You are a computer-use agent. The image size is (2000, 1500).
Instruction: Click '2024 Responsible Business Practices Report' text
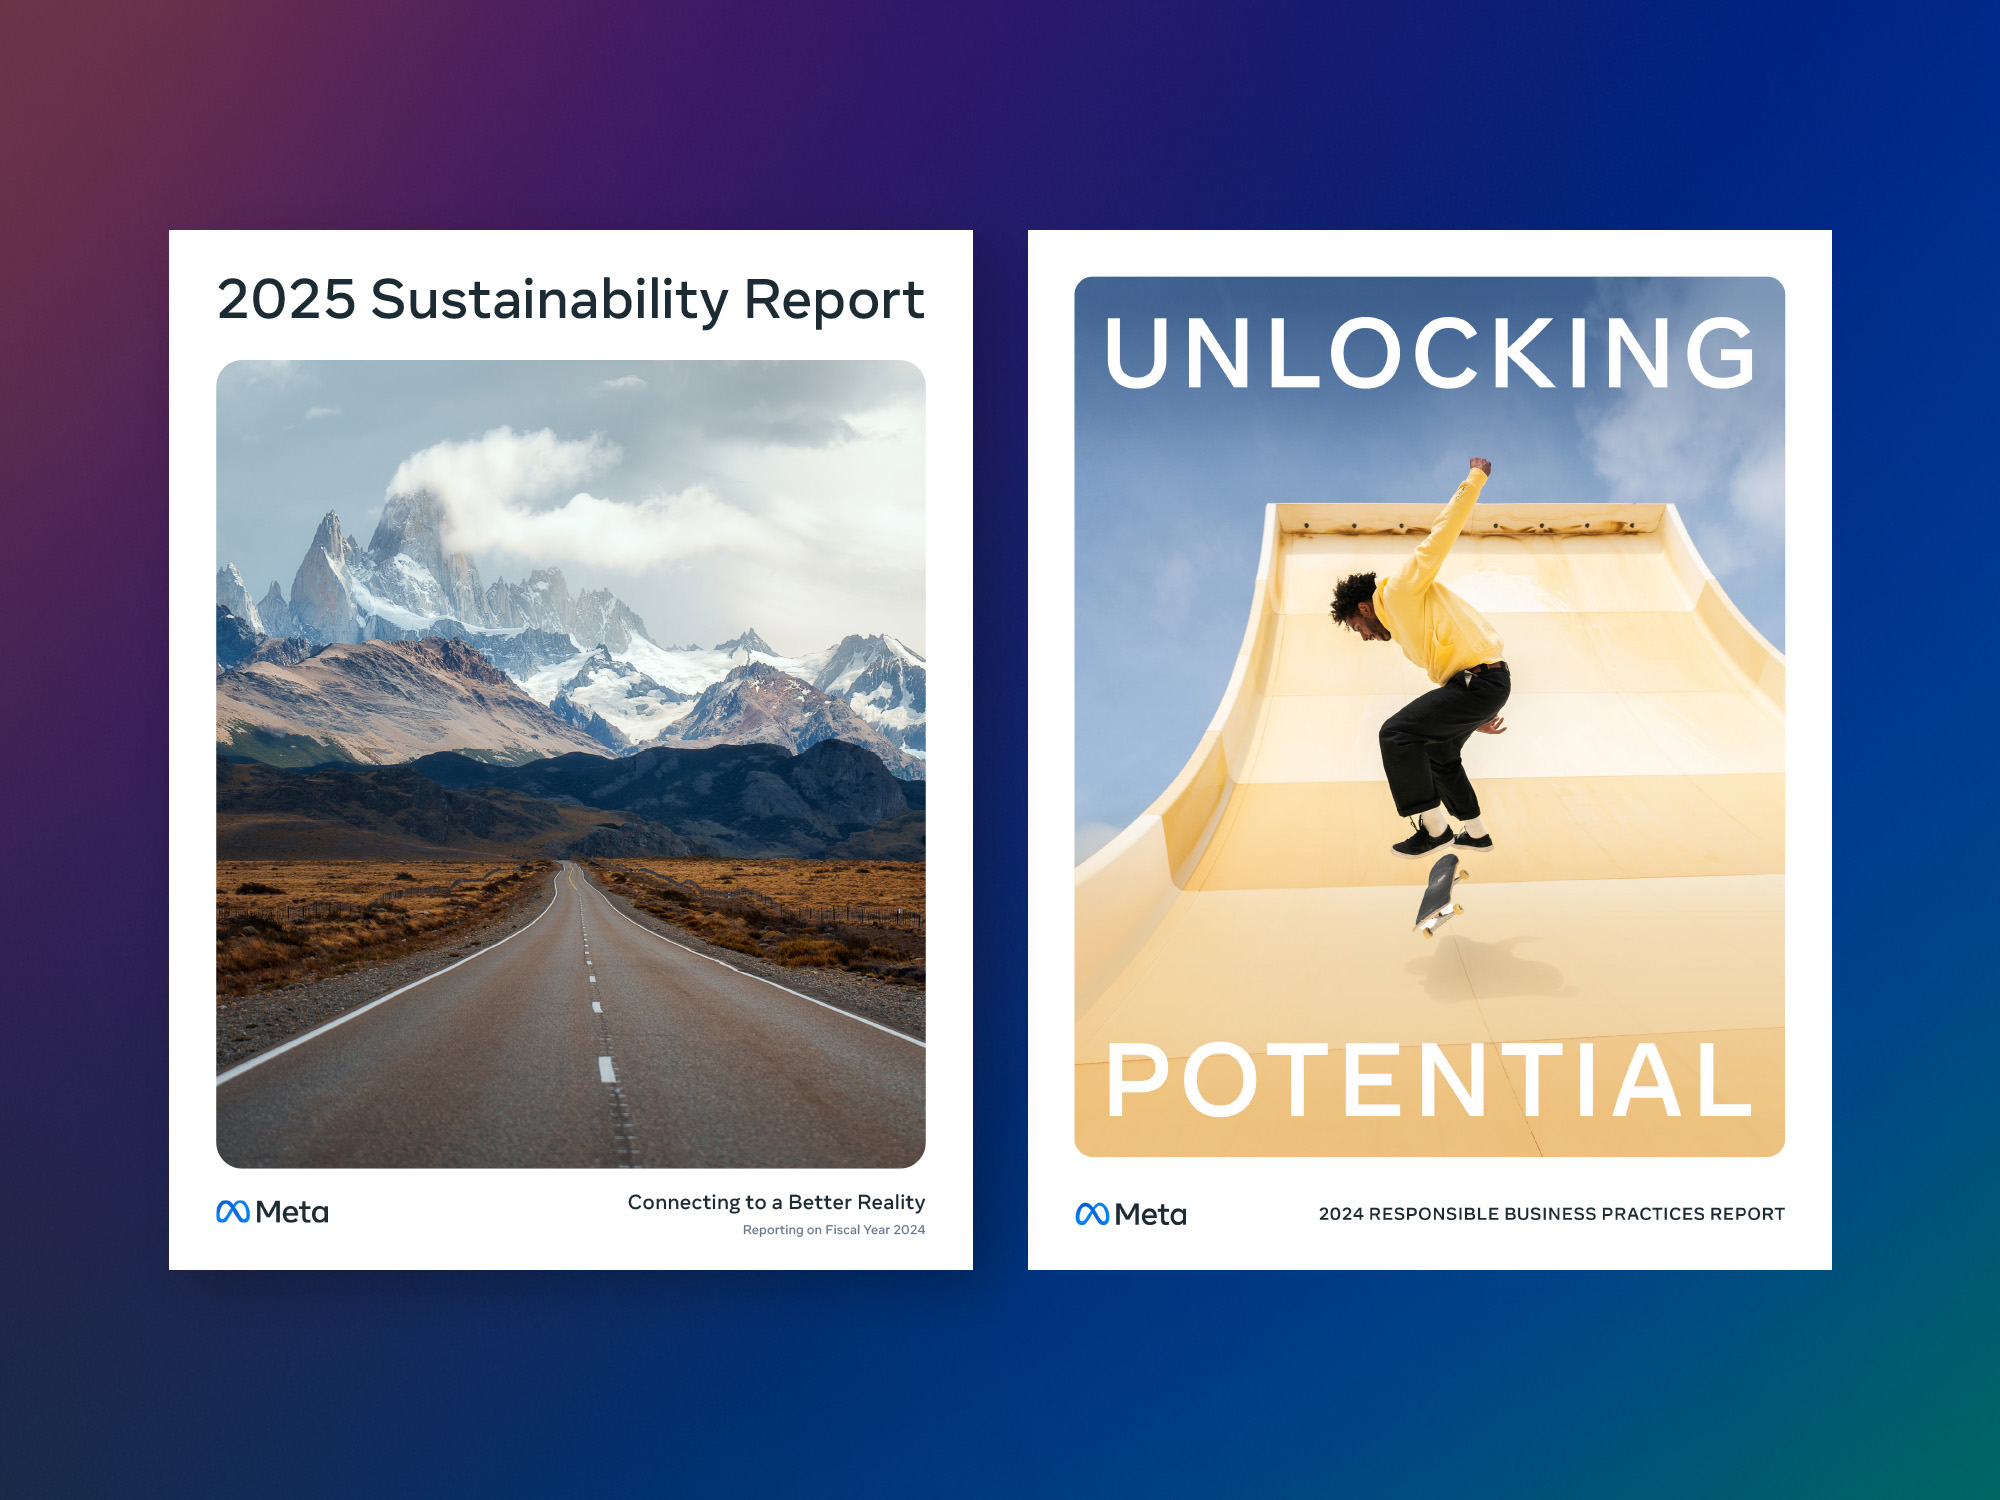pos(1551,1214)
